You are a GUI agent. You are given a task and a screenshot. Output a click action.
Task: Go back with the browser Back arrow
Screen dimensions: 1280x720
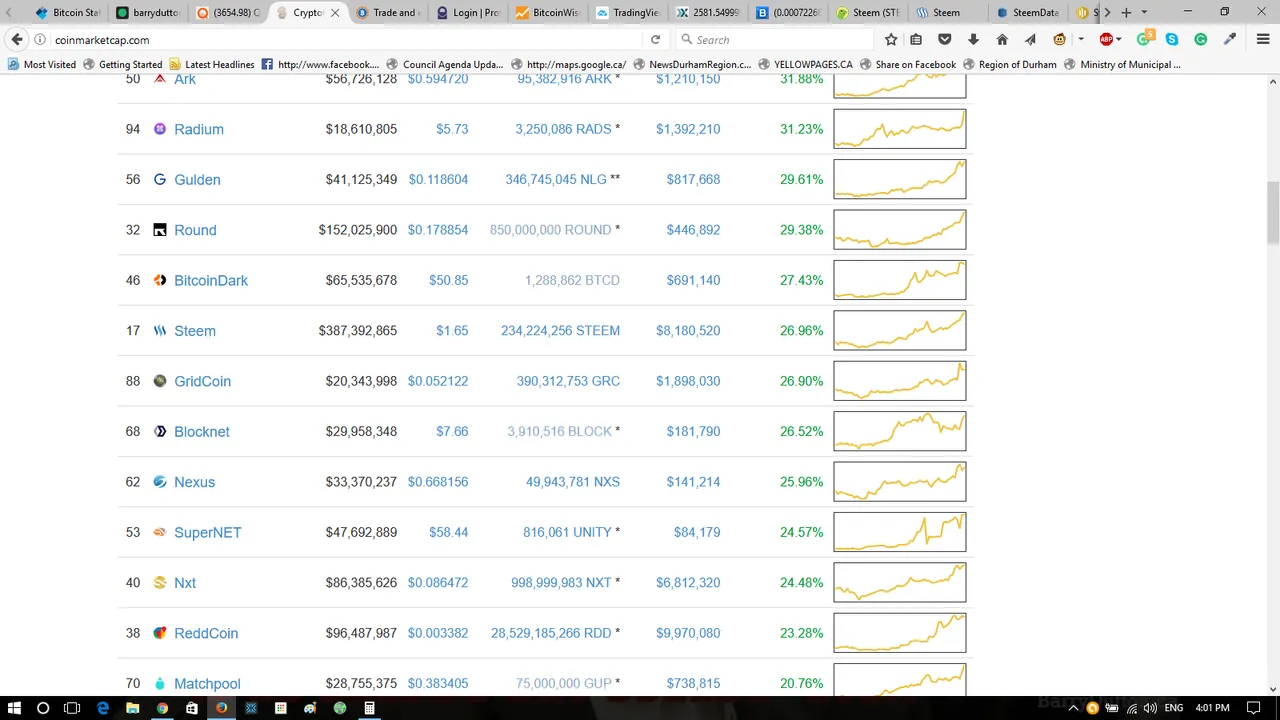[x=17, y=40]
